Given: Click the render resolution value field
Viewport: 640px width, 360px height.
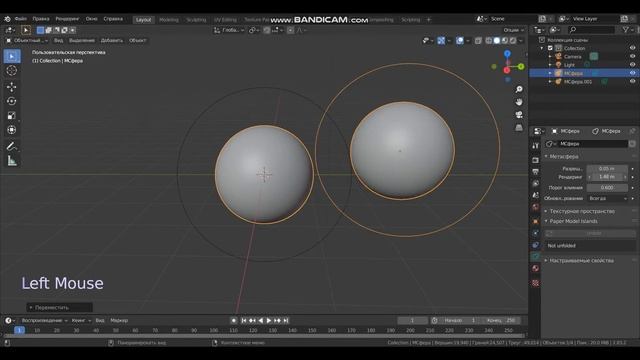Looking at the screenshot, I should 607,177.
